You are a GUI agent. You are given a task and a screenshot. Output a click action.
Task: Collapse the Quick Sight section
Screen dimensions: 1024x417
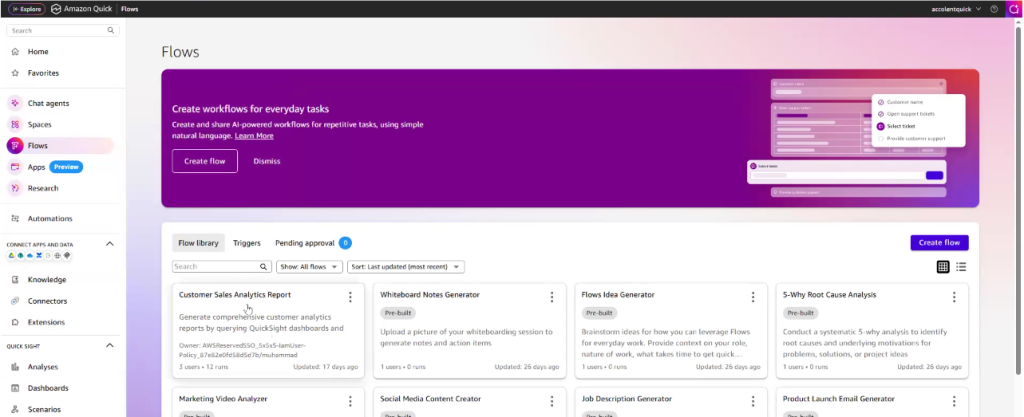tap(110, 345)
